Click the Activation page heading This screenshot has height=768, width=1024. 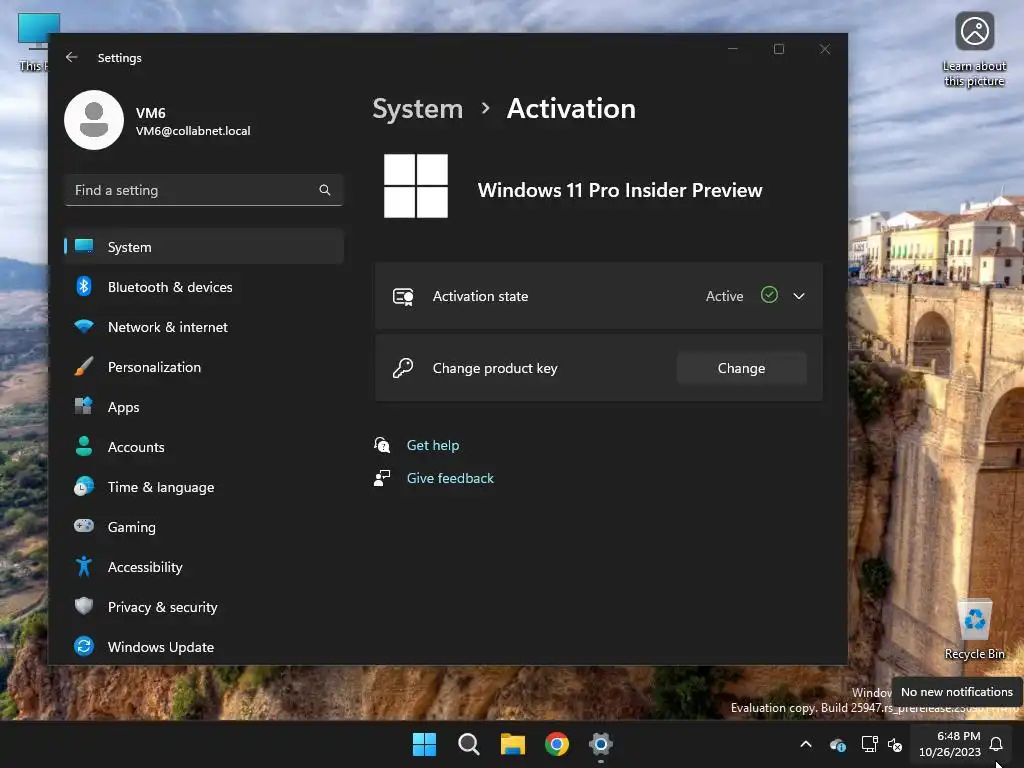[x=571, y=108]
